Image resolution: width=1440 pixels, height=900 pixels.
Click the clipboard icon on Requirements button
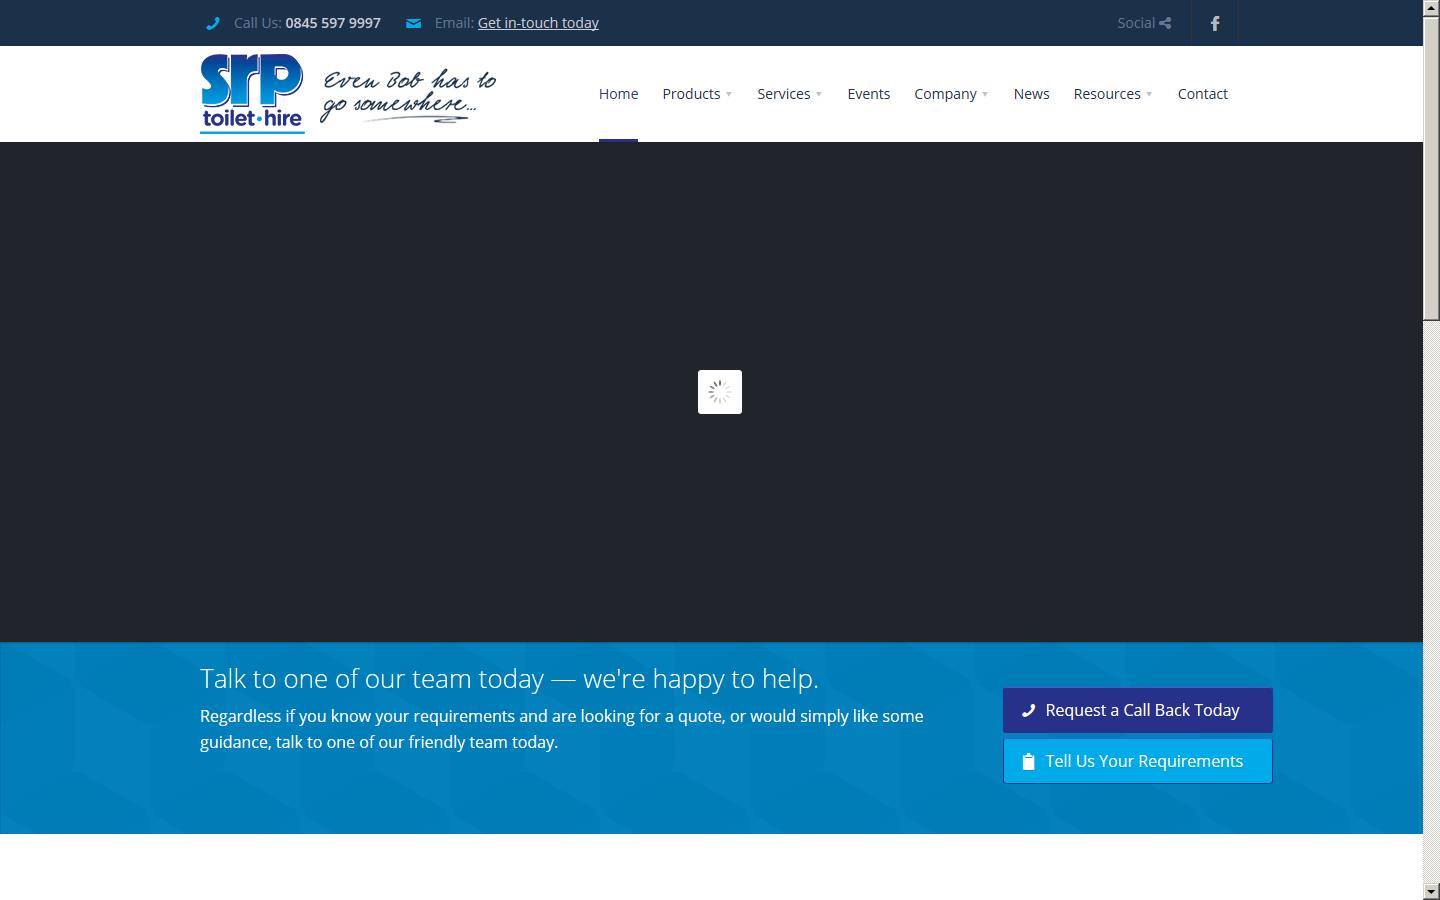pos(1028,762)
